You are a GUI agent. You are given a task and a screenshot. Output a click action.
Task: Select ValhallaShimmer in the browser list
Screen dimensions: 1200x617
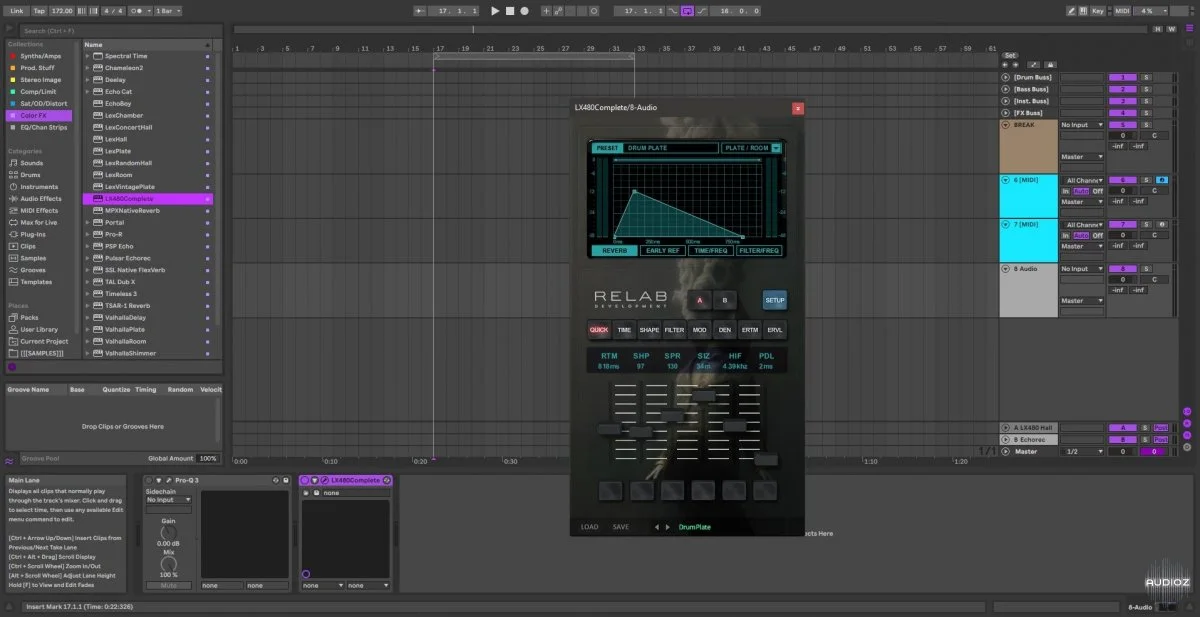147,353
